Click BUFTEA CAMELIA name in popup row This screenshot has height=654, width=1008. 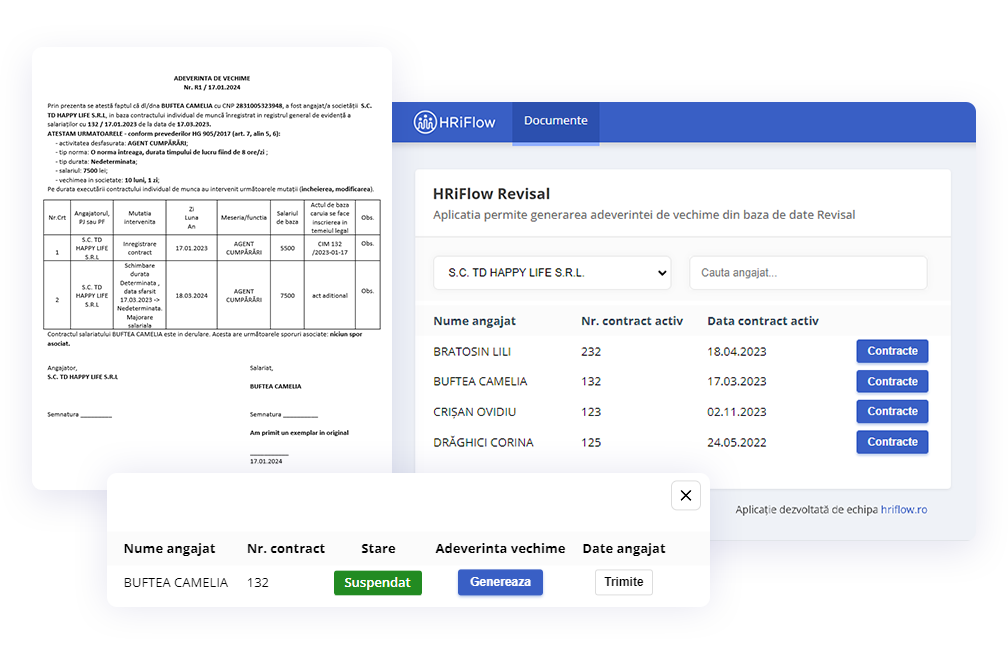(176, 583)
